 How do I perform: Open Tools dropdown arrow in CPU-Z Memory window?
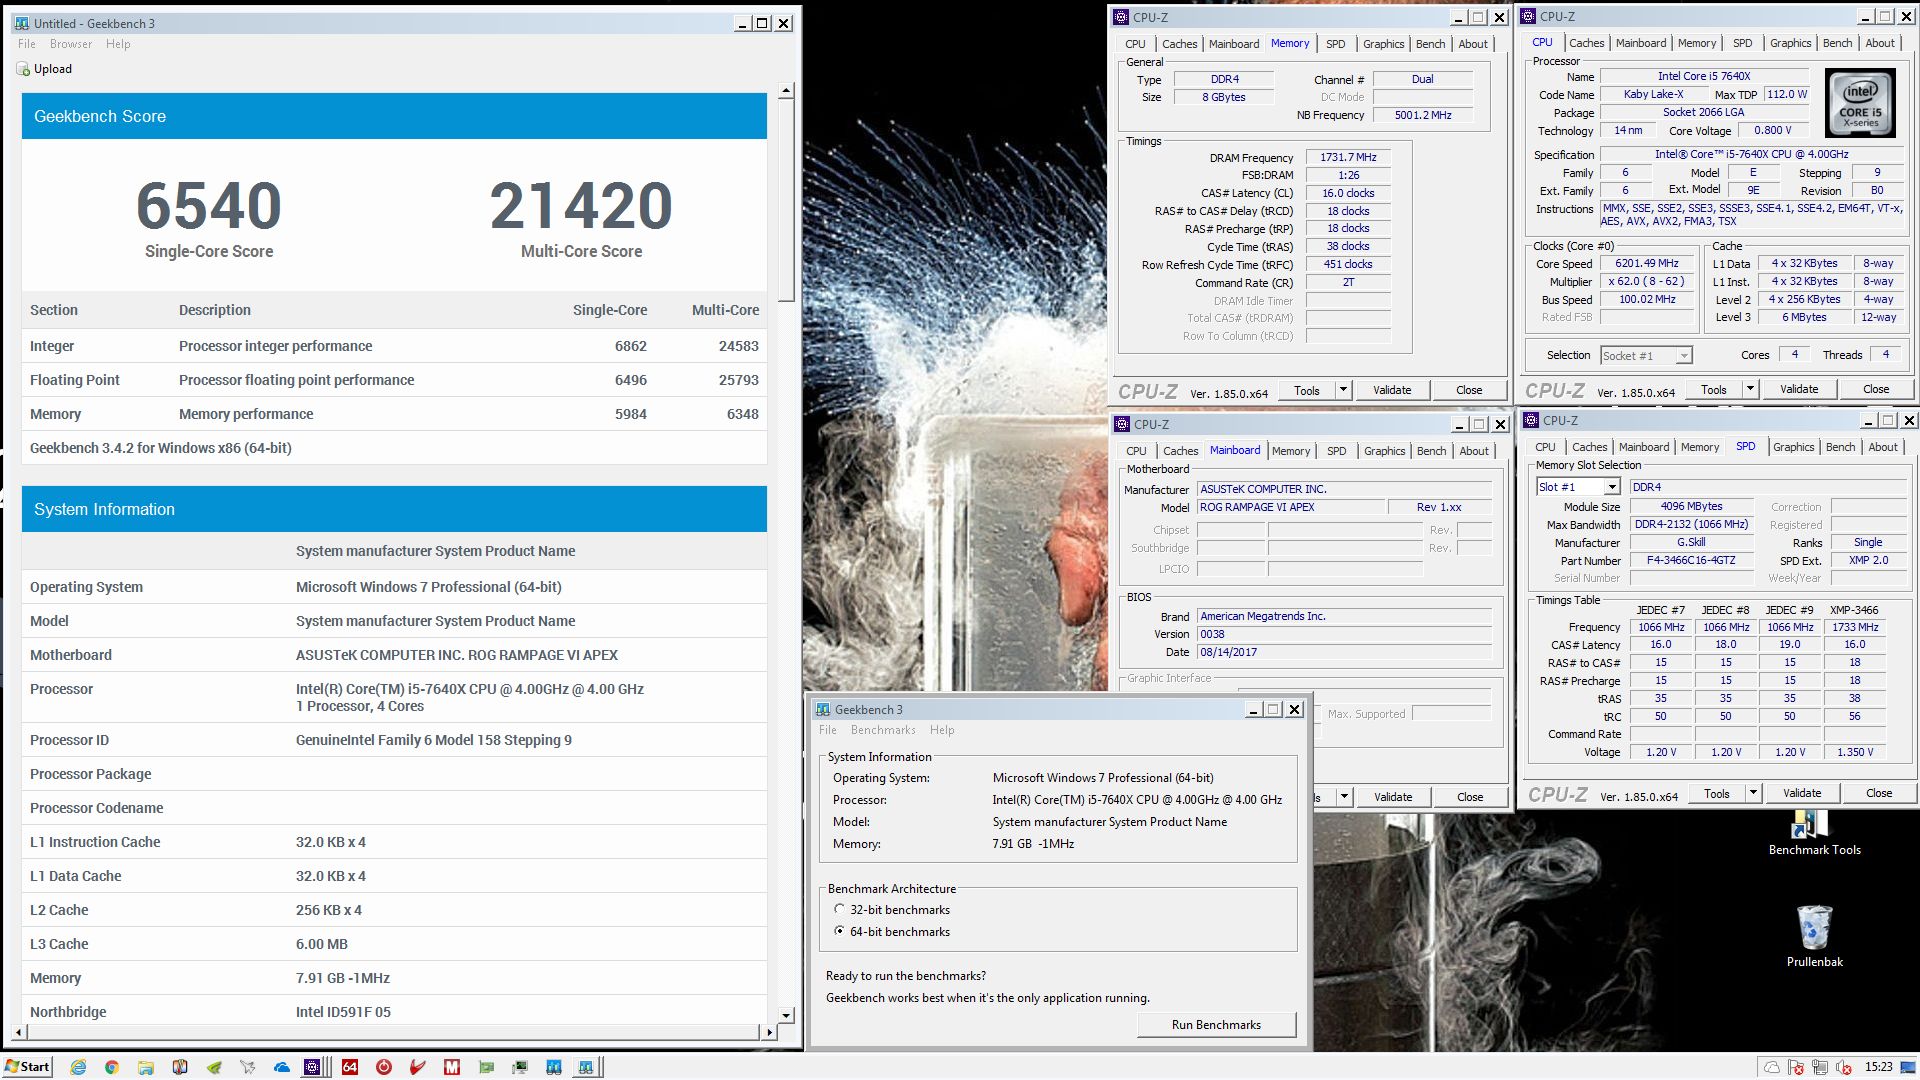[1343, 390]
